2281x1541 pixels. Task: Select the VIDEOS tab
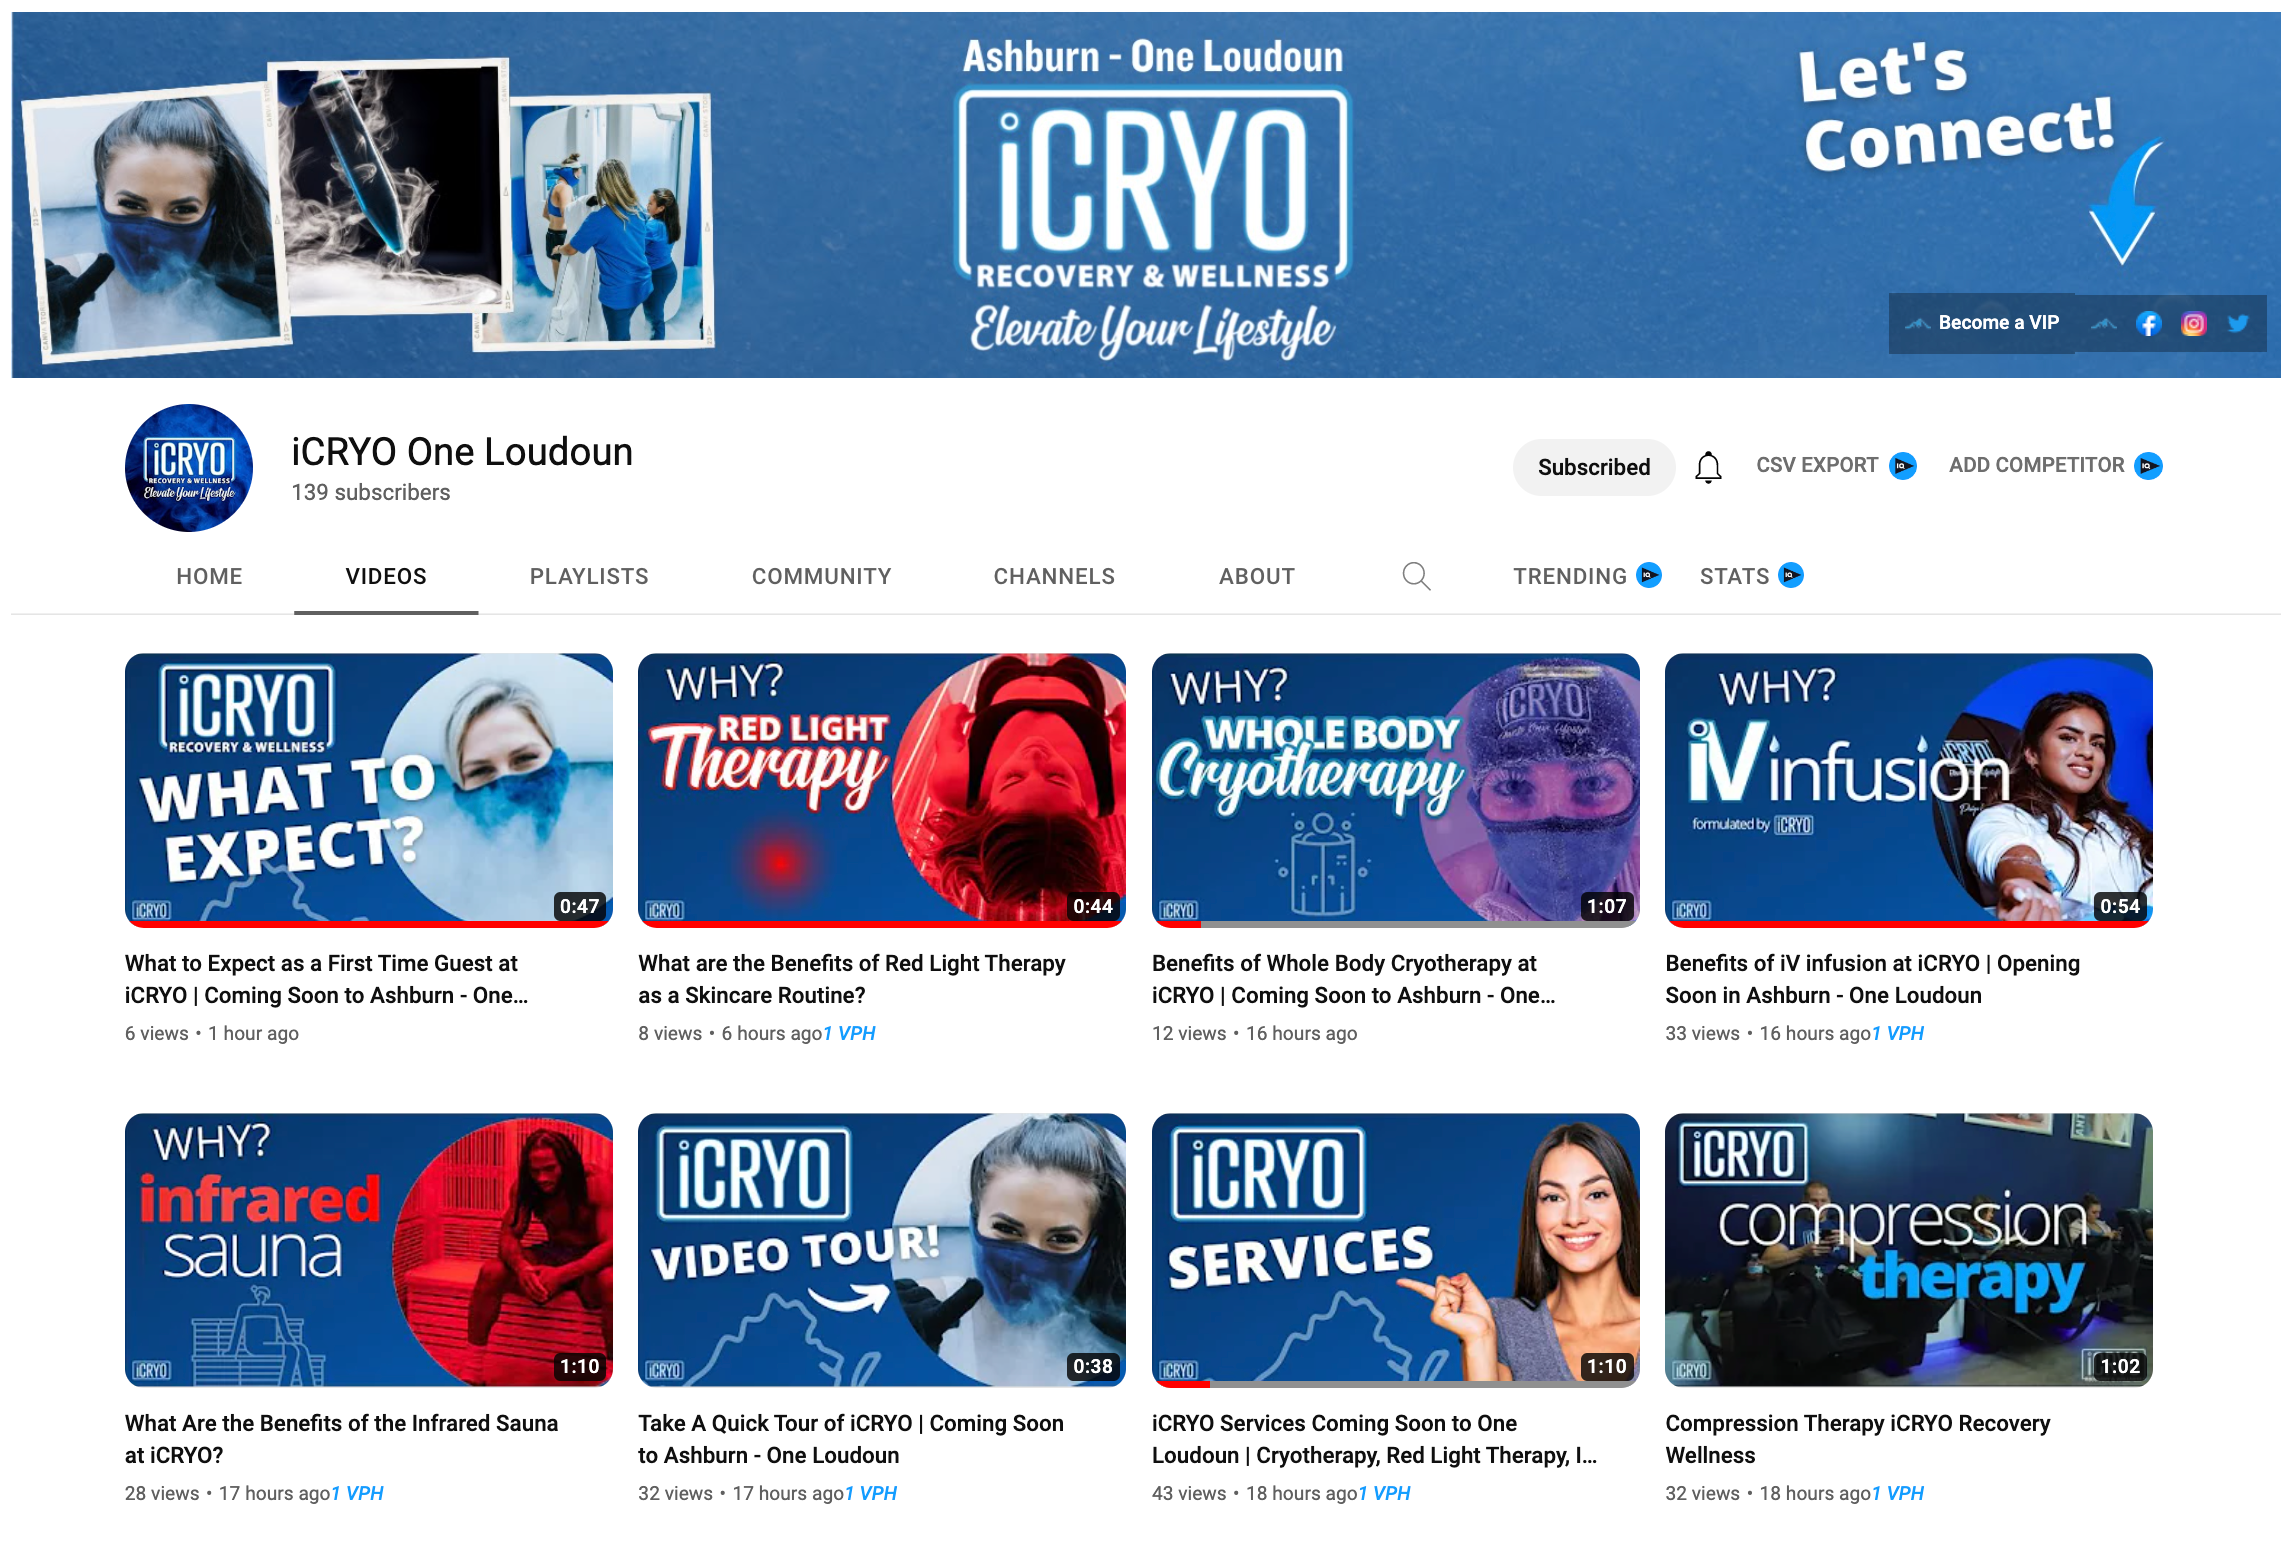[x=386, y=576]
